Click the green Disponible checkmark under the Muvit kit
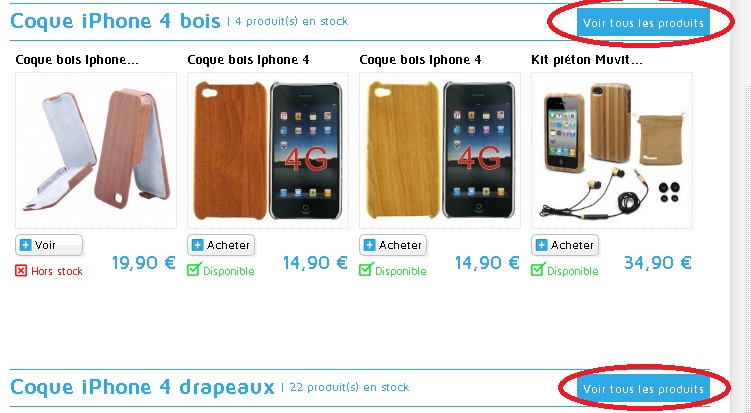The image size is (751, 413). point(537,270)
